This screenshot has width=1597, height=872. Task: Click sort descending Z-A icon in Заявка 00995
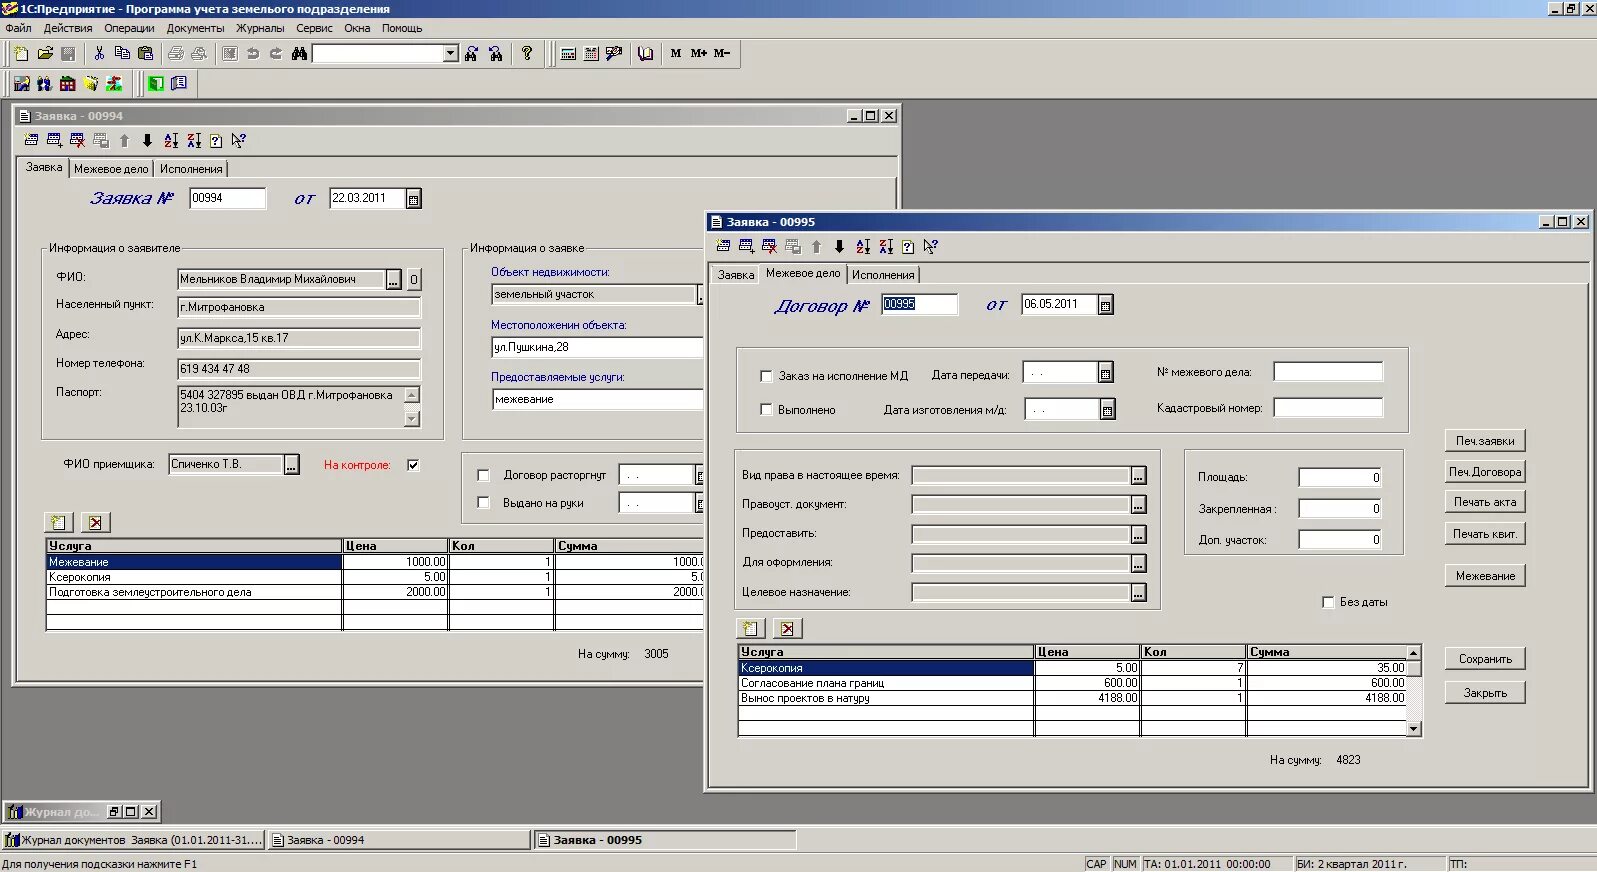[886, 247]
